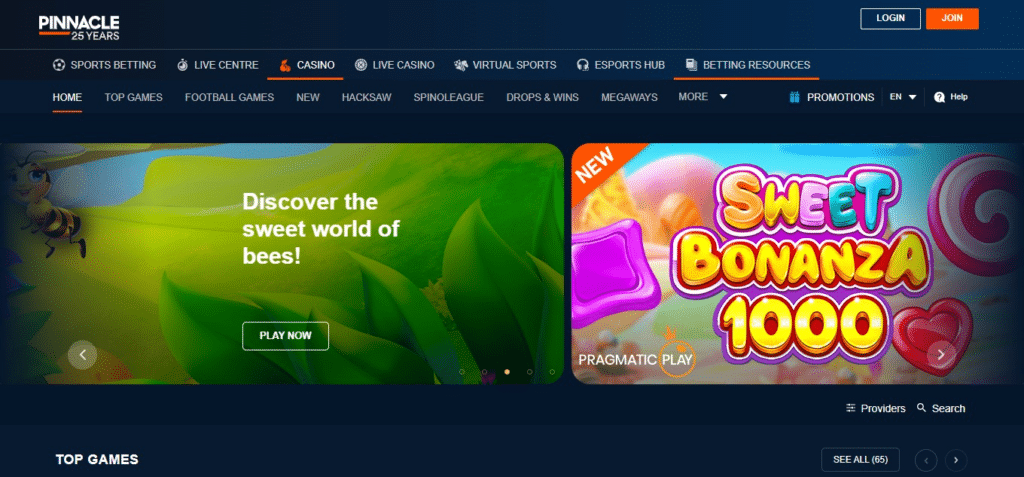Go to previous banner slide arrow
The height and width of the screenshot is (477, 1024).
pyautogui.click(x=82, y=354)
